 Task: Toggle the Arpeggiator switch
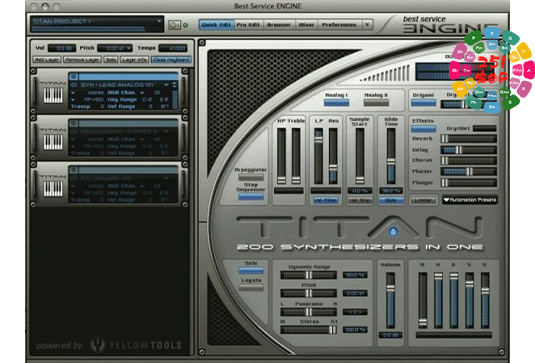(251, 177)
